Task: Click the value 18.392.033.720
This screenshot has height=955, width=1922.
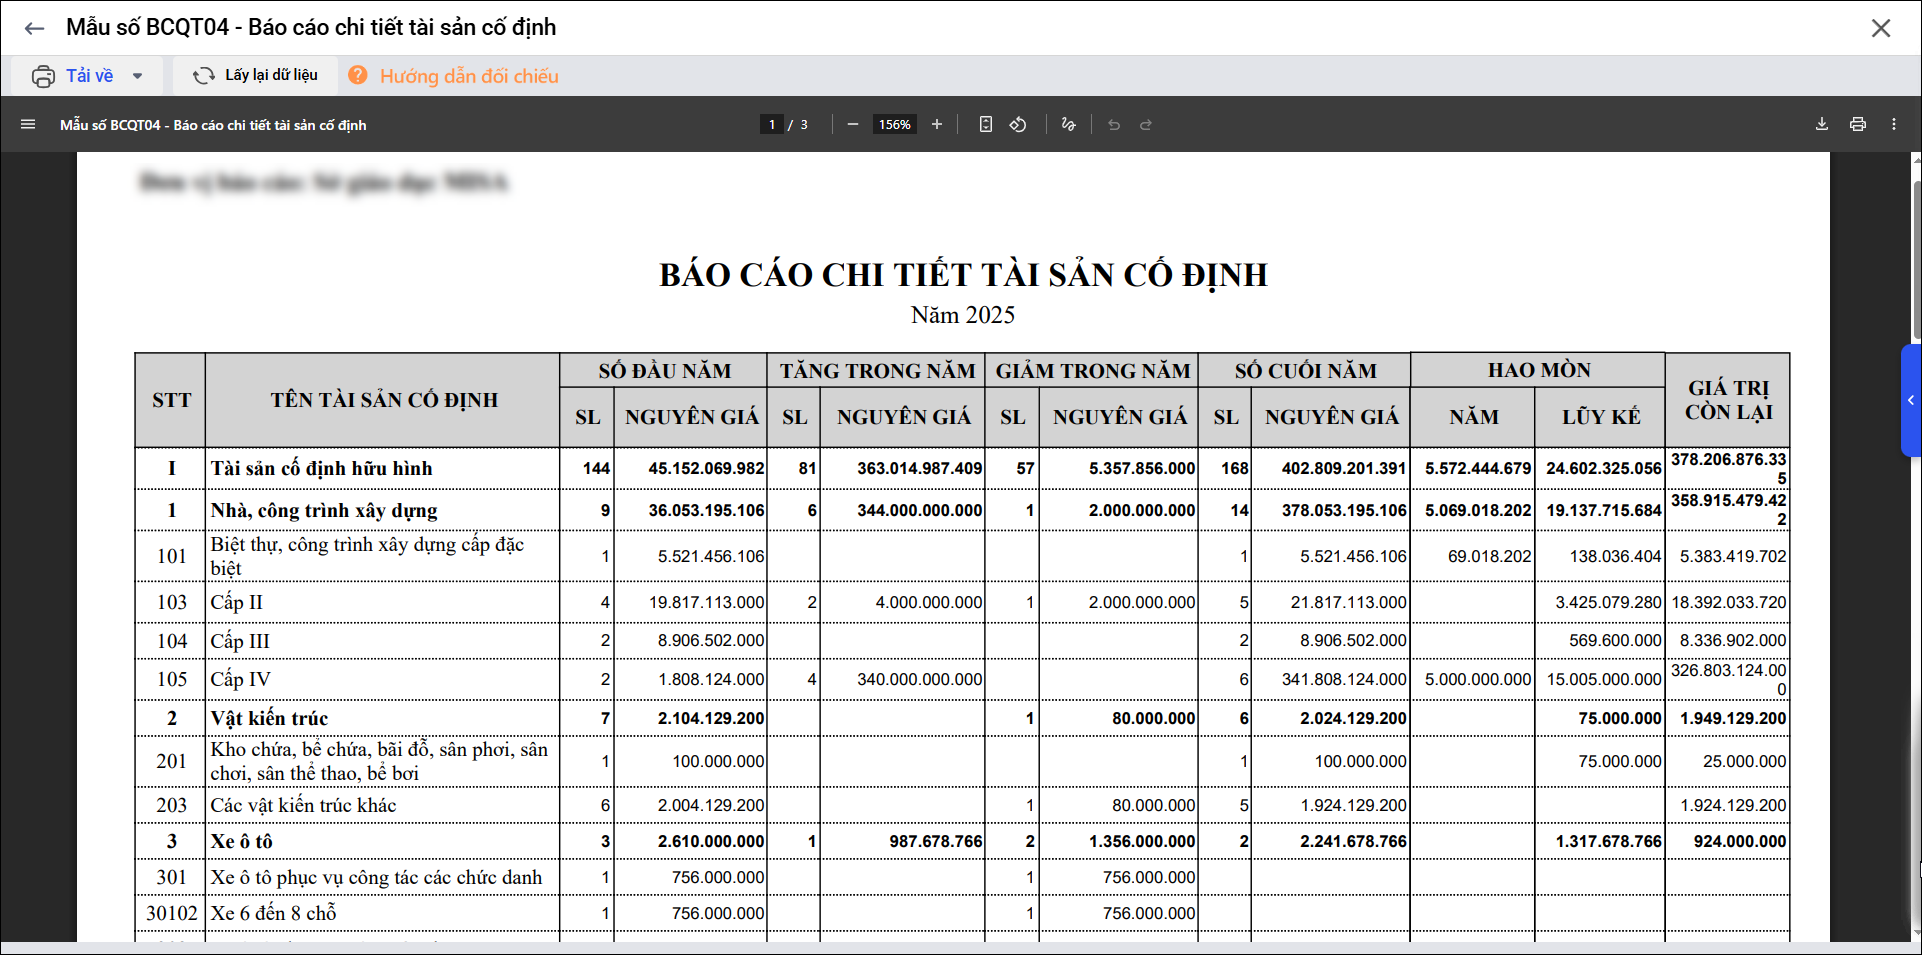Action: 1729,602
